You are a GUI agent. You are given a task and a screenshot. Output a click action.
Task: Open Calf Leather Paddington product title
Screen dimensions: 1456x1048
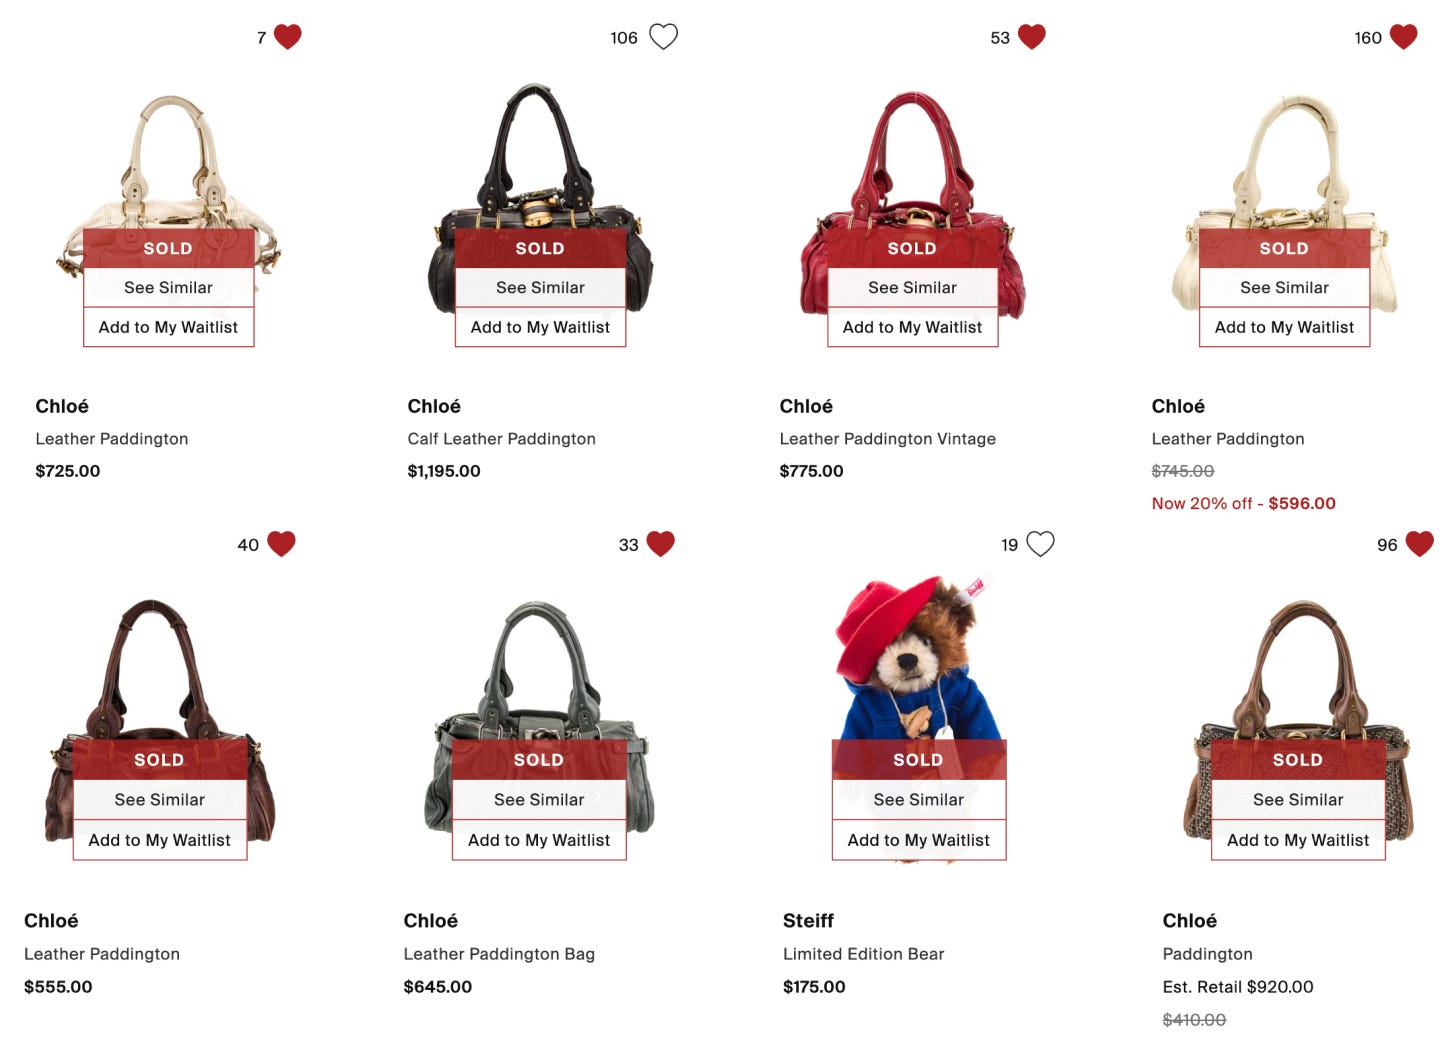click(501, 439)
